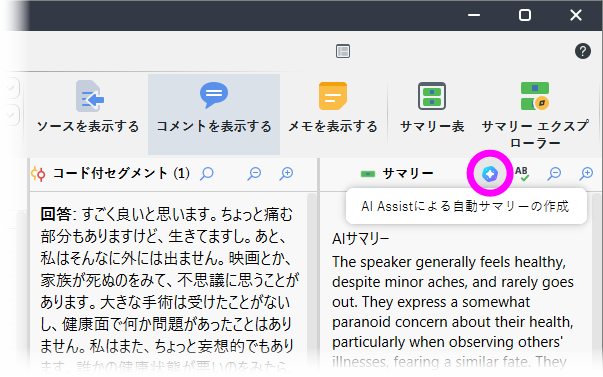
Task: Zoom in on the サマリー pane
Action: (x=586, y=173)
